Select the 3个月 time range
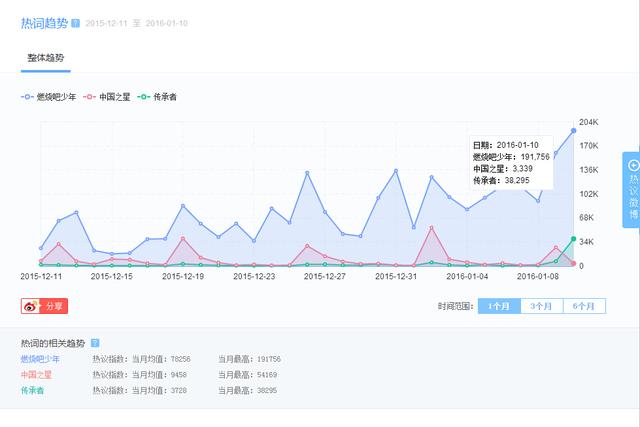The image size is (640, 427). pos(541,306)
